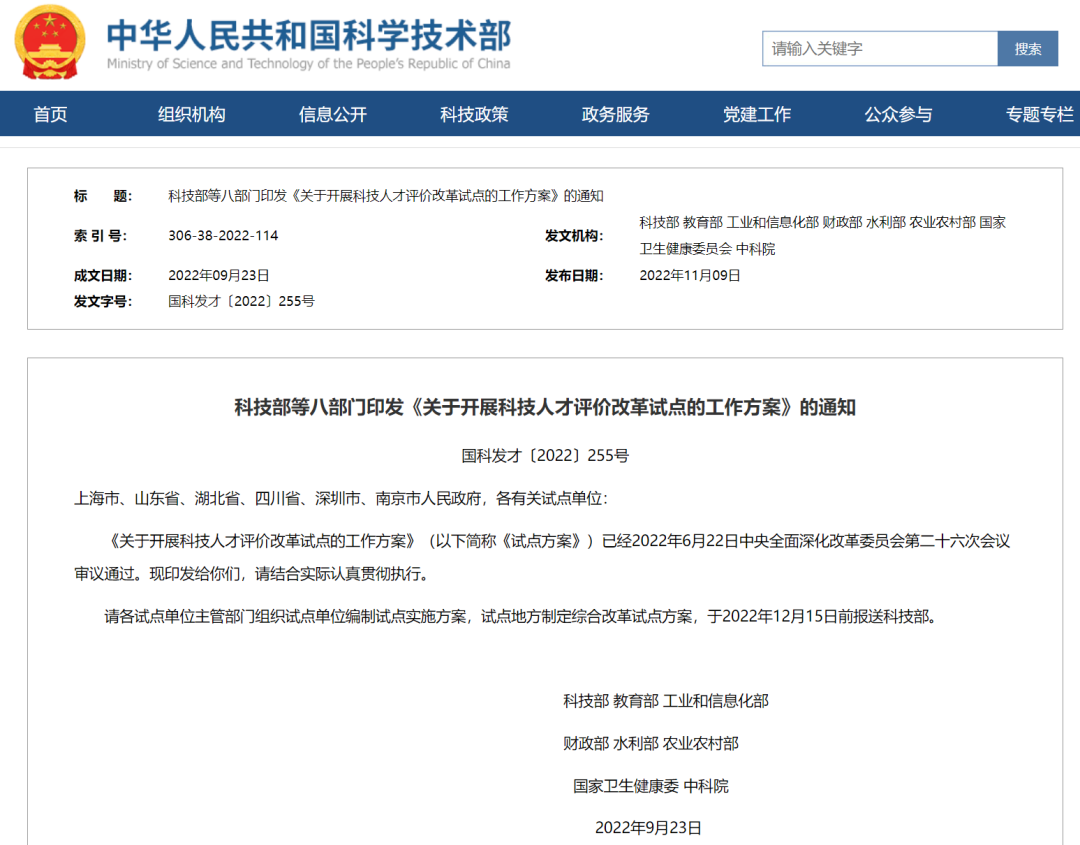The image size is (1080, 845).
Task: Select the 公众参与 navigation item
Action: [898, 114]
